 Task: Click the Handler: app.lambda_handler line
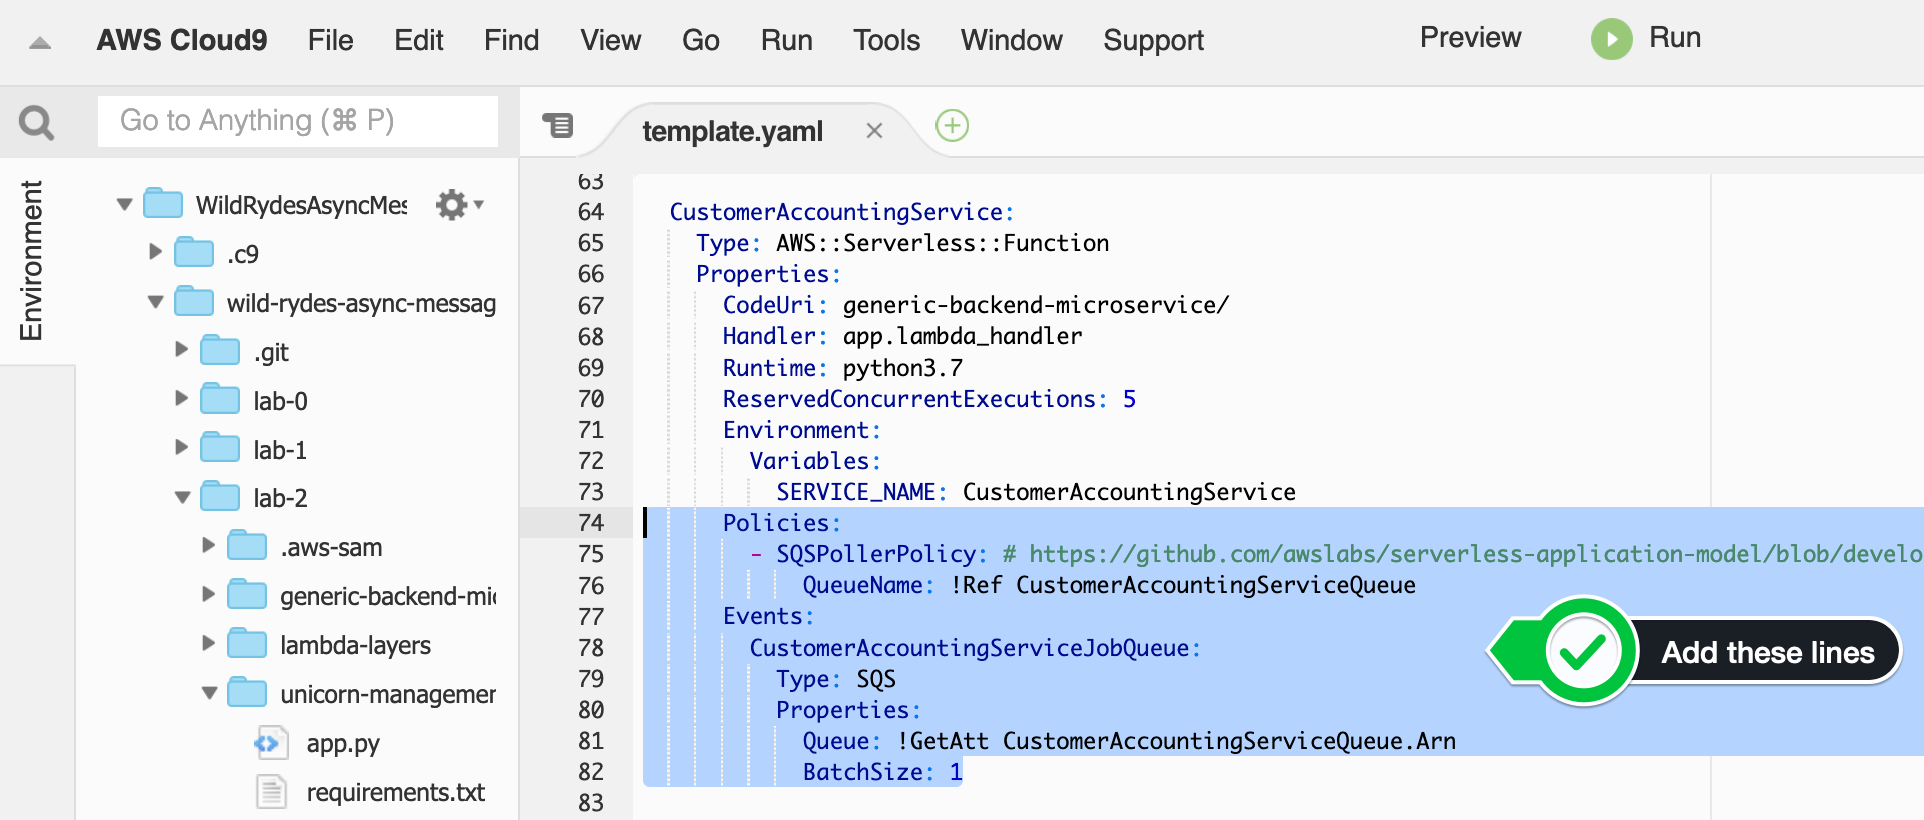coord(902,336)
